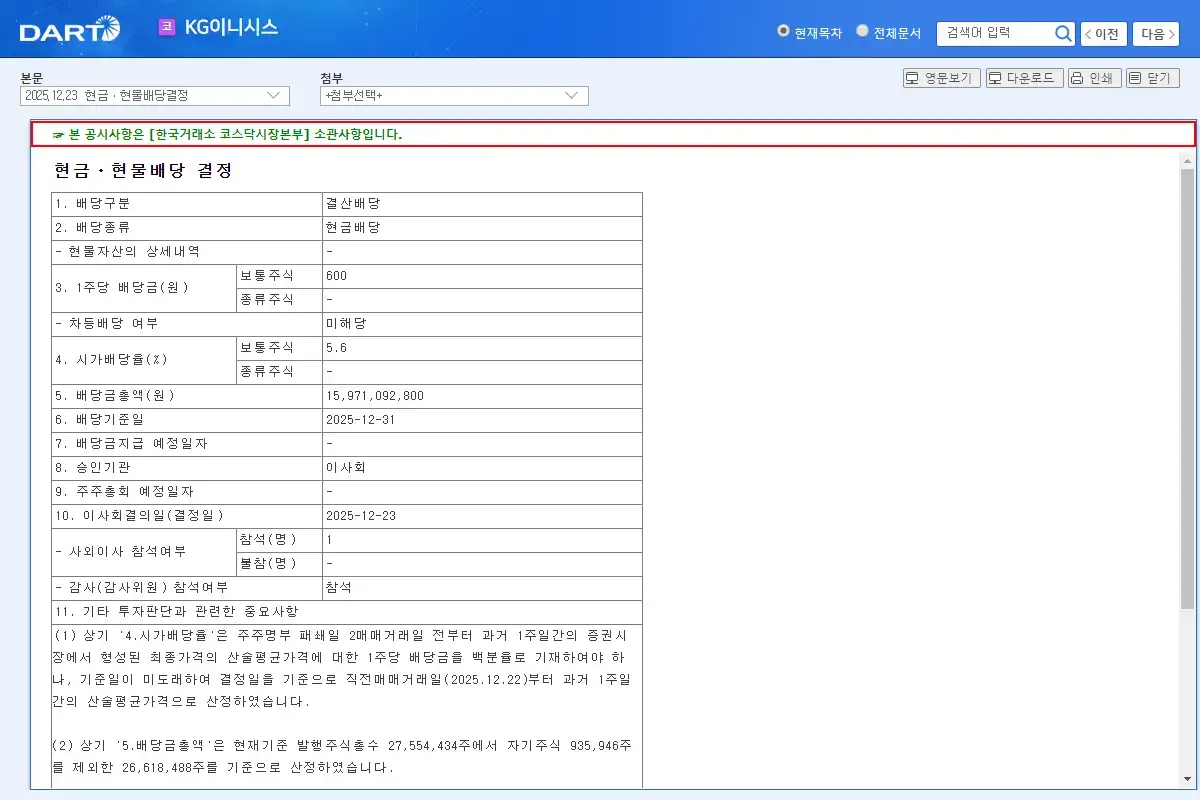
Task: Click the 현금ㆍ현물배당 결정 heading
Action: click(x=143, y=171)
